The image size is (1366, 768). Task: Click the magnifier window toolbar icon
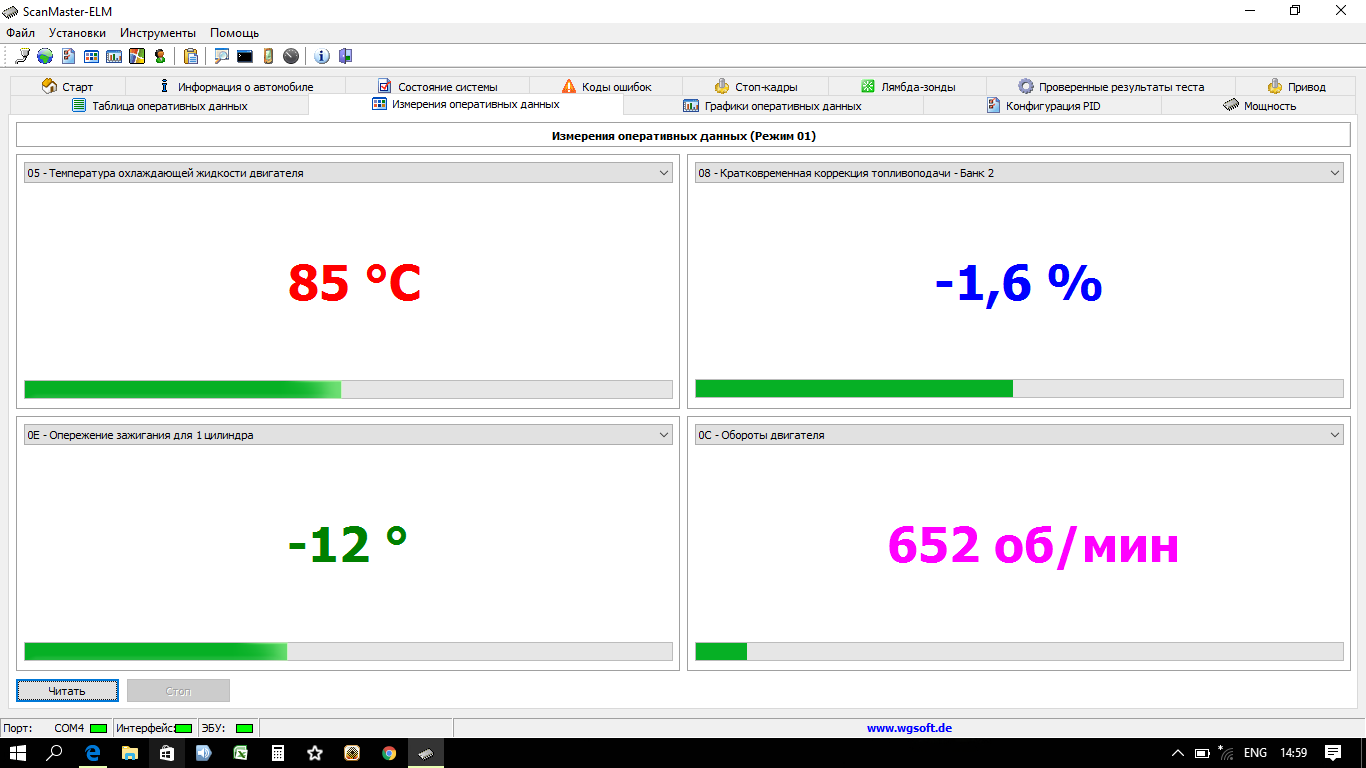click(x=222, y=56)
